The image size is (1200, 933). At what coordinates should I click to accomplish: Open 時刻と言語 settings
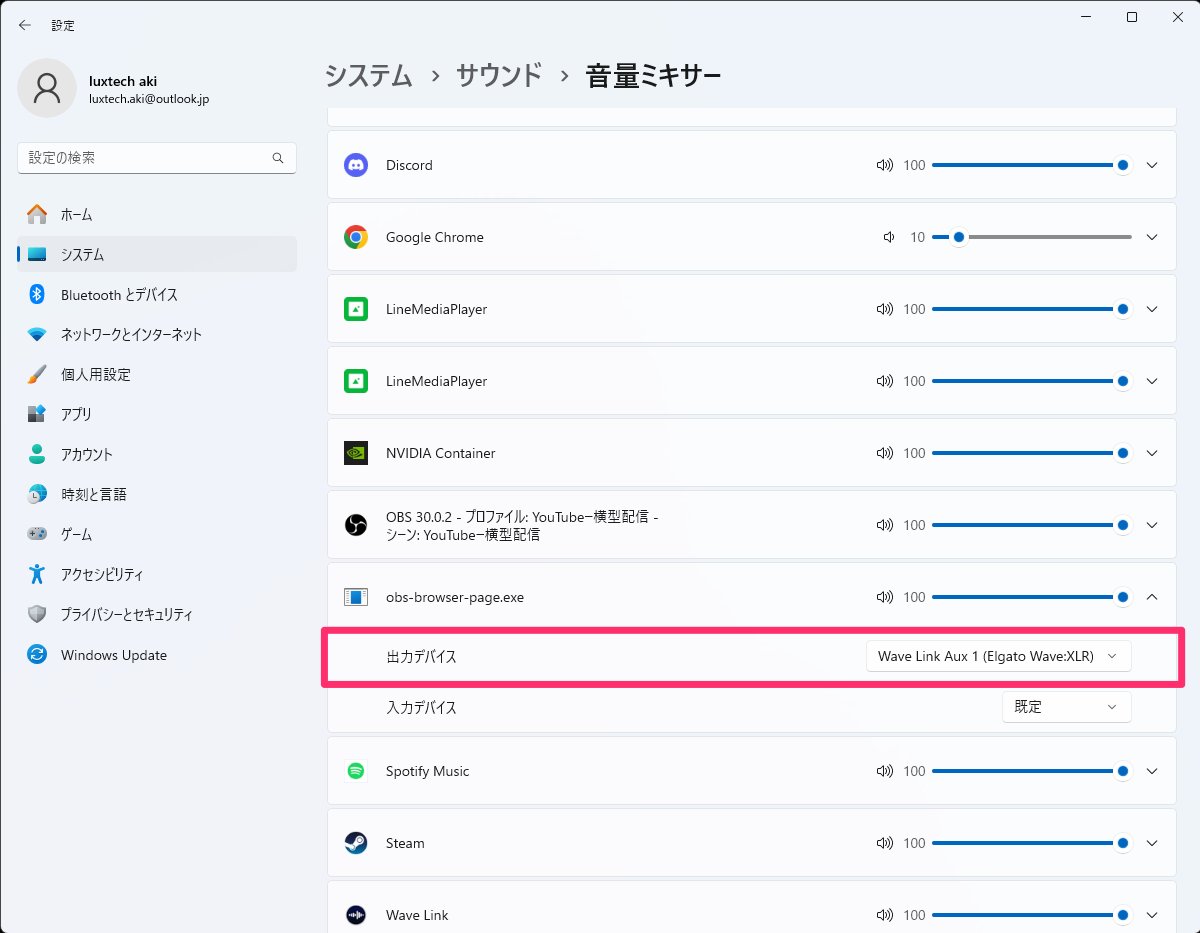click(157, 494)
